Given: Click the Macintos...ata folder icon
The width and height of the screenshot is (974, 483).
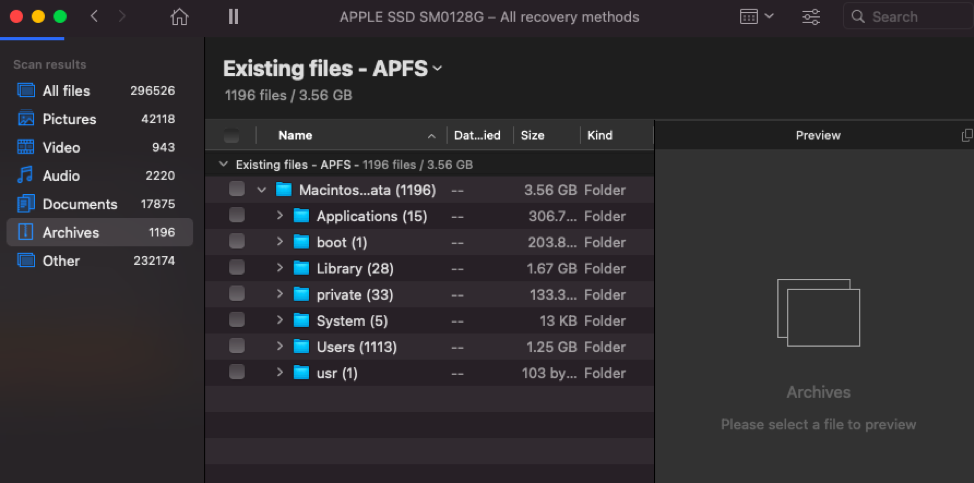Looking at the screenshot, I should (x=284, y=189).
